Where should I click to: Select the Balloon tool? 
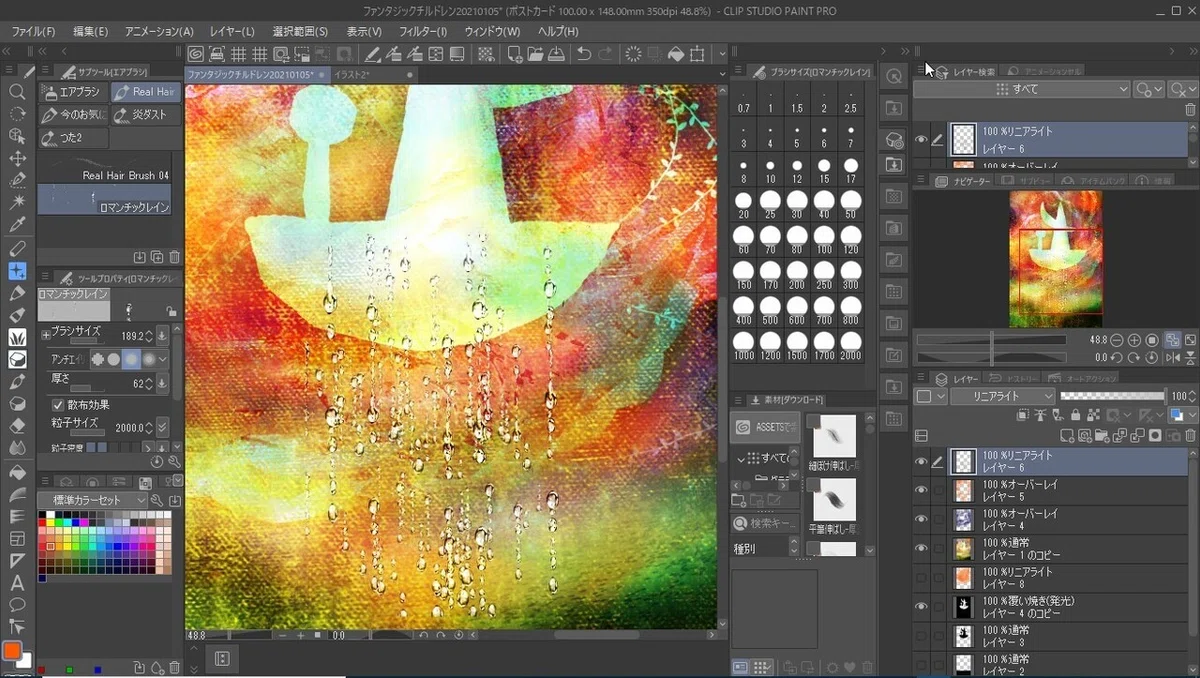point(17,605)
